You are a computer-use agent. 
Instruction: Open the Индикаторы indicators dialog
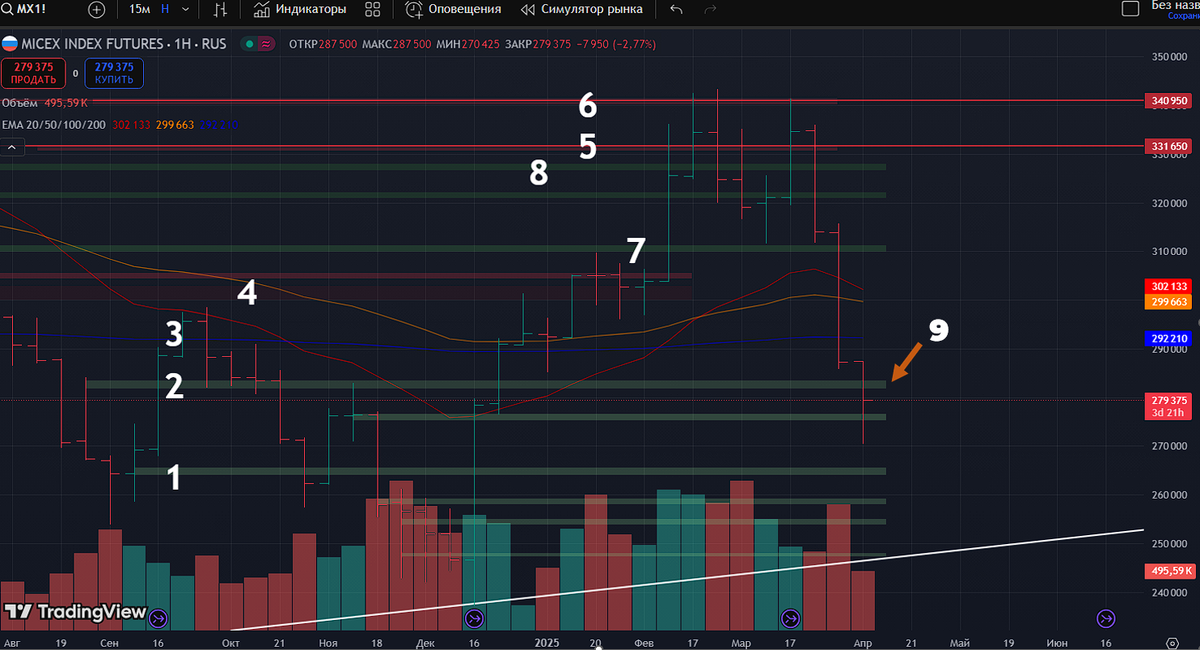(300, 9)
